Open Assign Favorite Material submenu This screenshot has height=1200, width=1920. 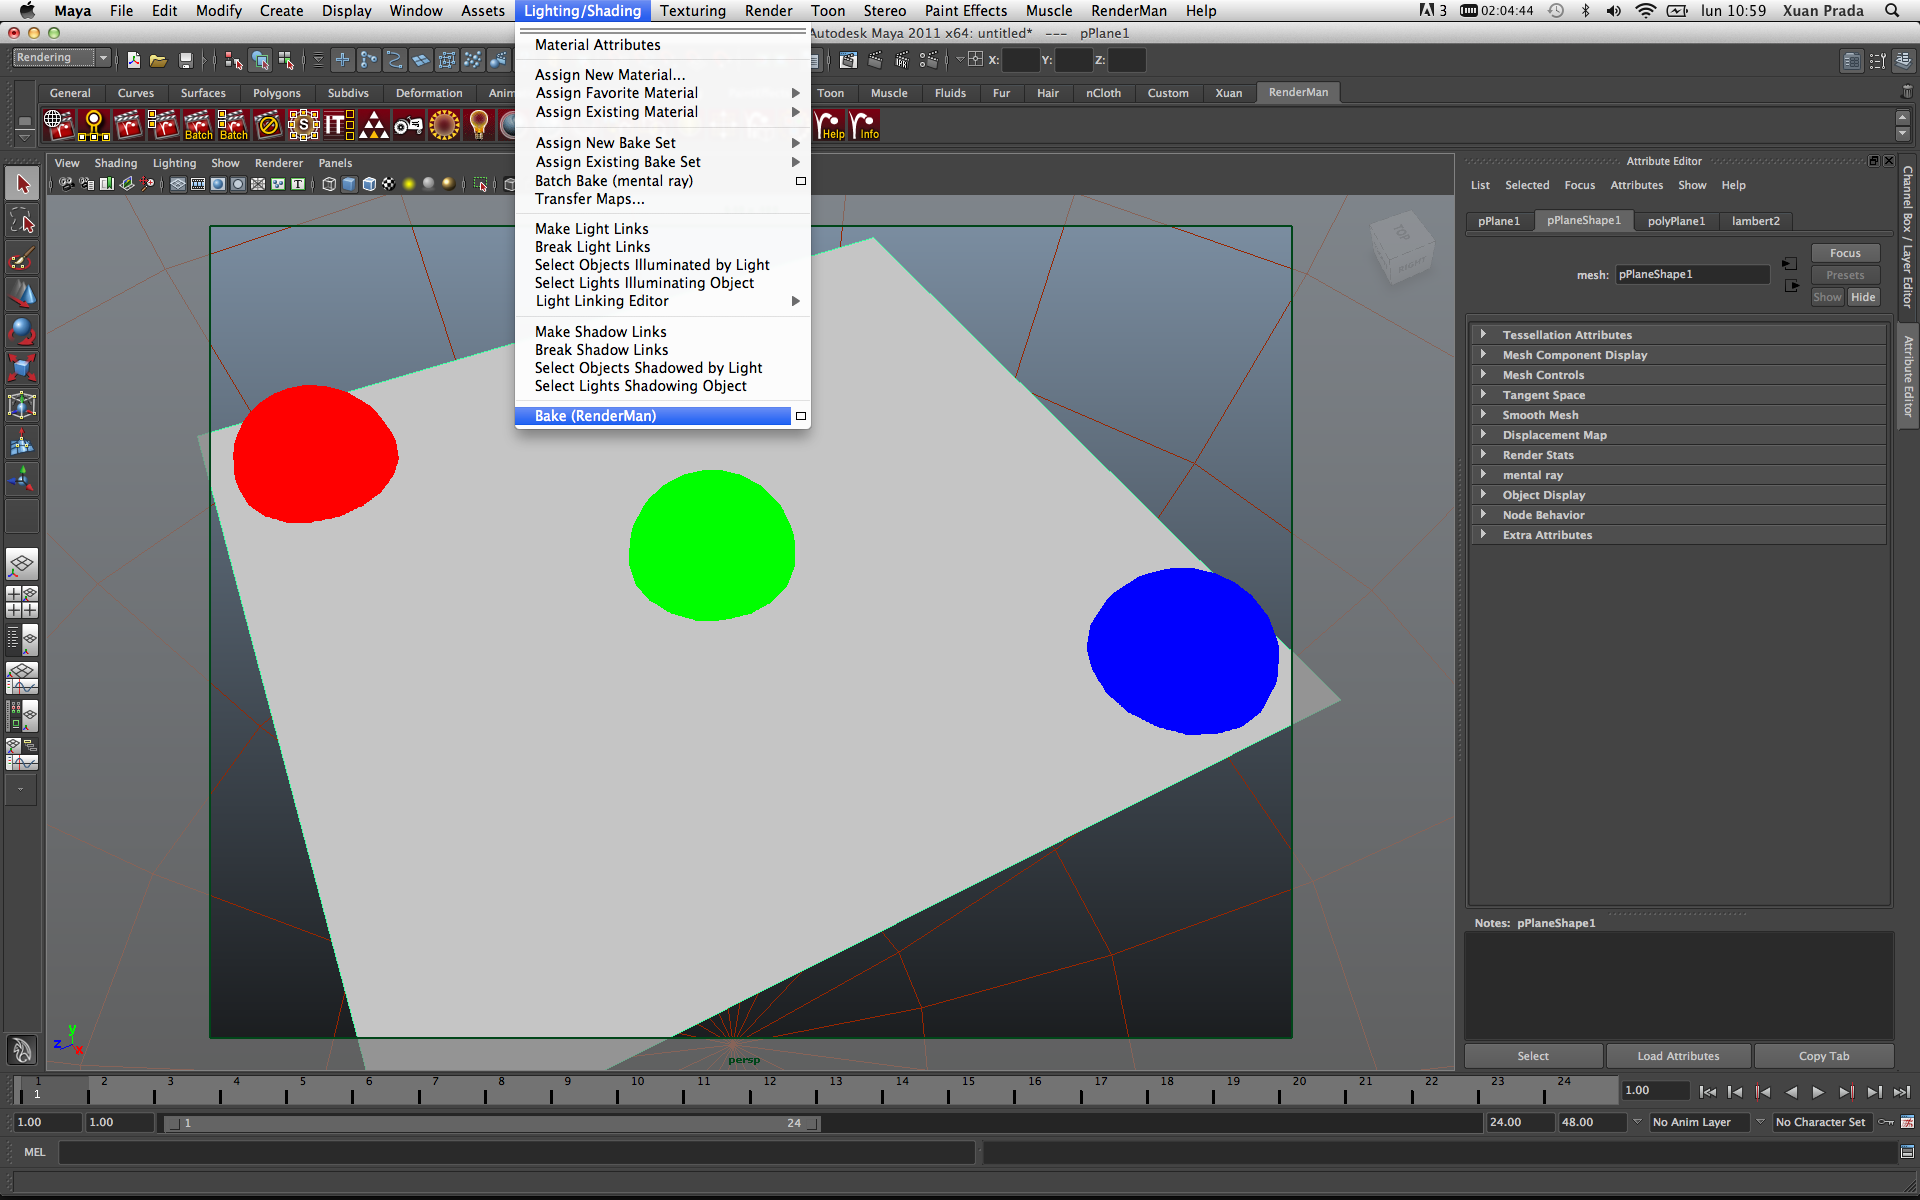[662, 93]
